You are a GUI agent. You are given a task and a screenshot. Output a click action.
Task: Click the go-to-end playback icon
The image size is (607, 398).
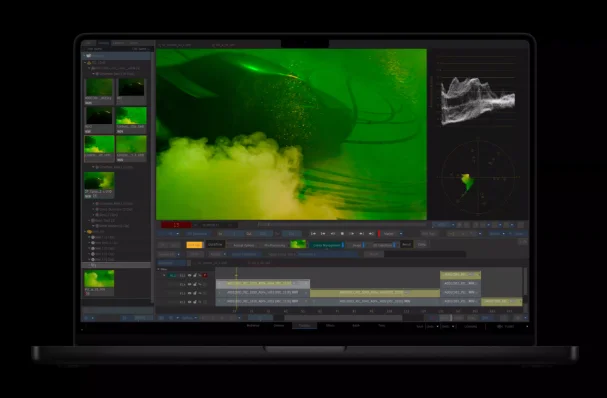pyautogui.click(x=371, y=233)
